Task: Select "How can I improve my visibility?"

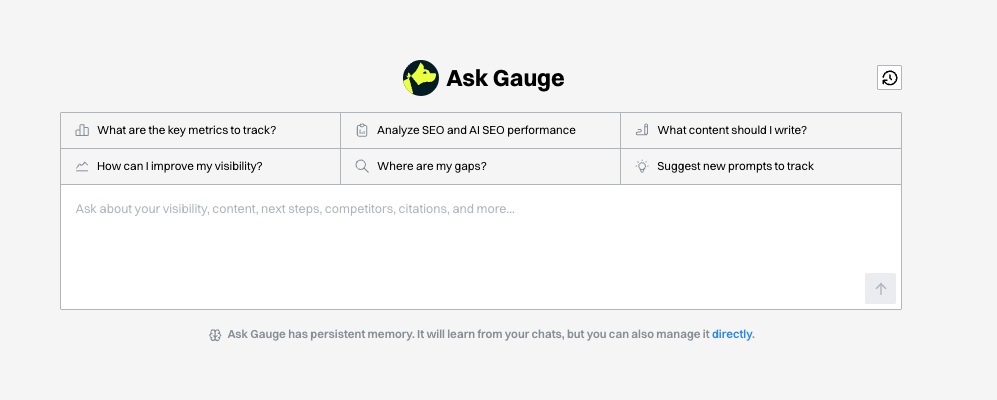Action: click(179, 166)
